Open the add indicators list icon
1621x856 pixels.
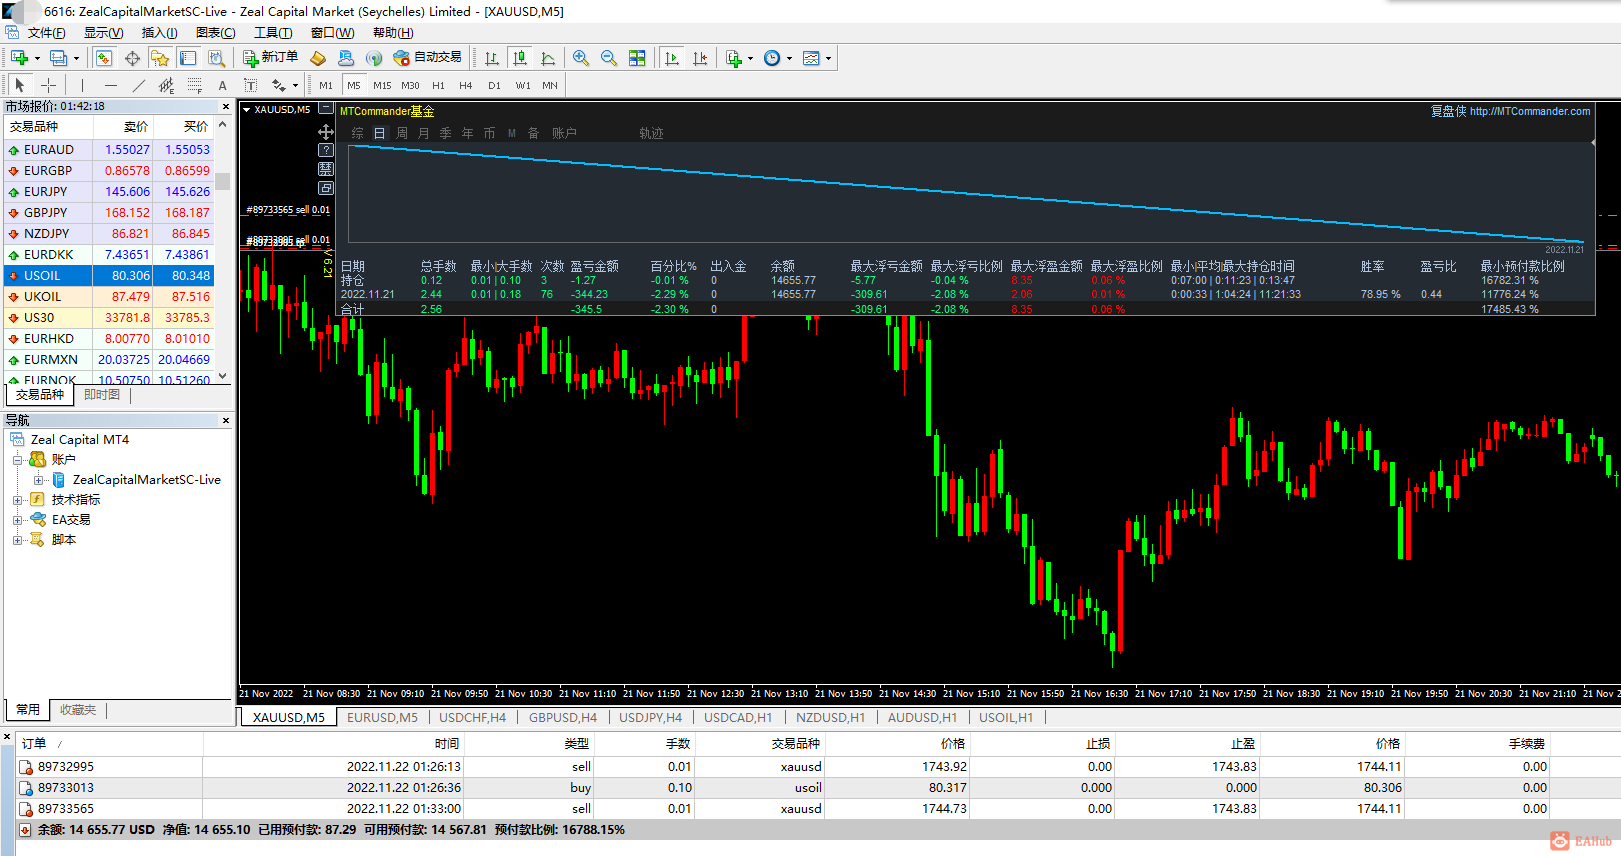[734, 58]
